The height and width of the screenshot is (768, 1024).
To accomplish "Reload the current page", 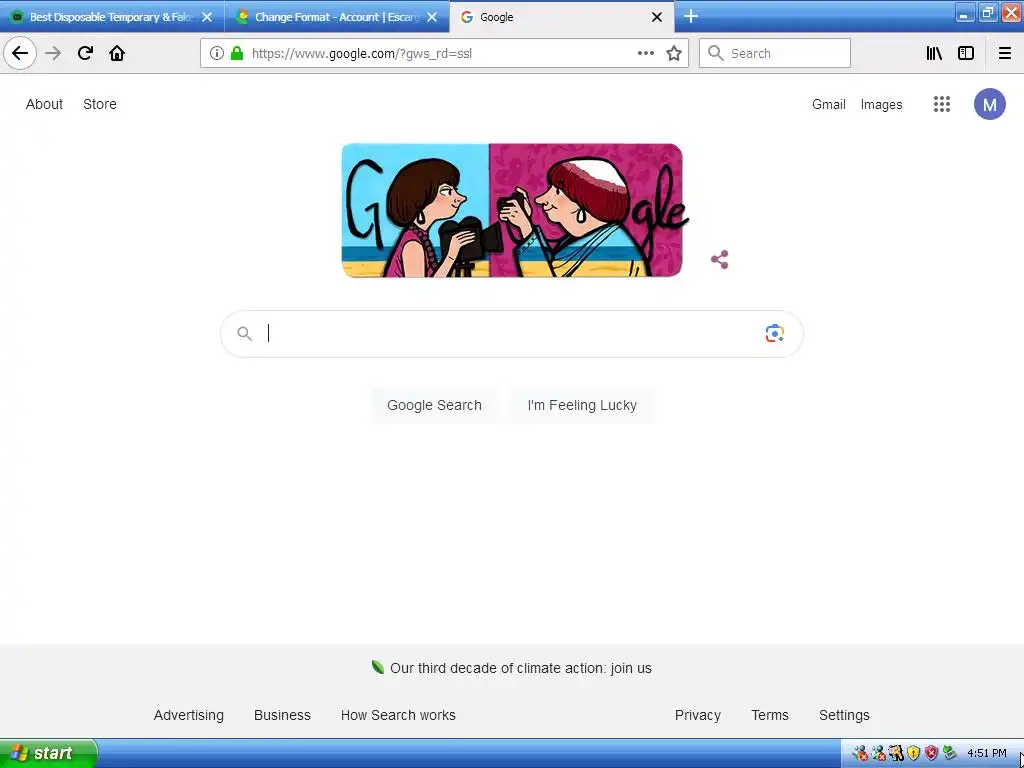I will (x=85, y=53).
